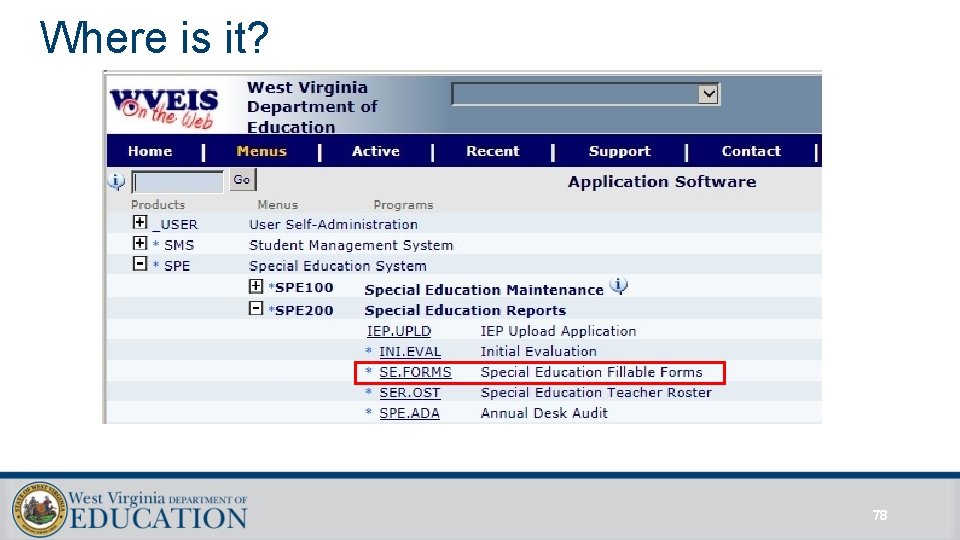Open the IEP.UPLD program link
The image size is (960, 540).
(x=399, y=331)
